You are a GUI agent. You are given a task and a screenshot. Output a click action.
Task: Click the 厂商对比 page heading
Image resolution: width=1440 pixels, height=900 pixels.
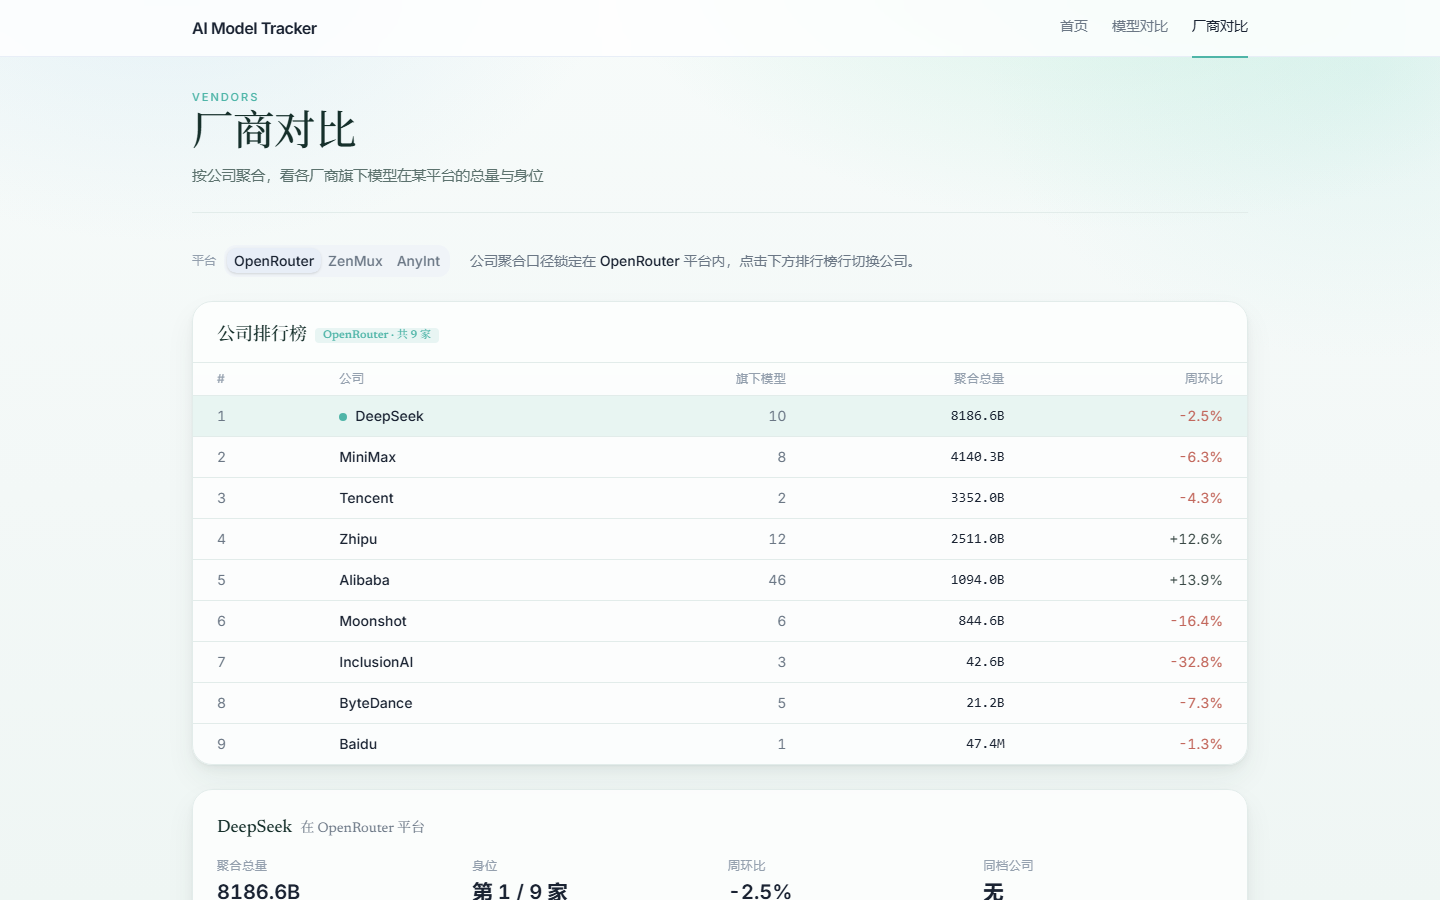[x=274, y=130]
